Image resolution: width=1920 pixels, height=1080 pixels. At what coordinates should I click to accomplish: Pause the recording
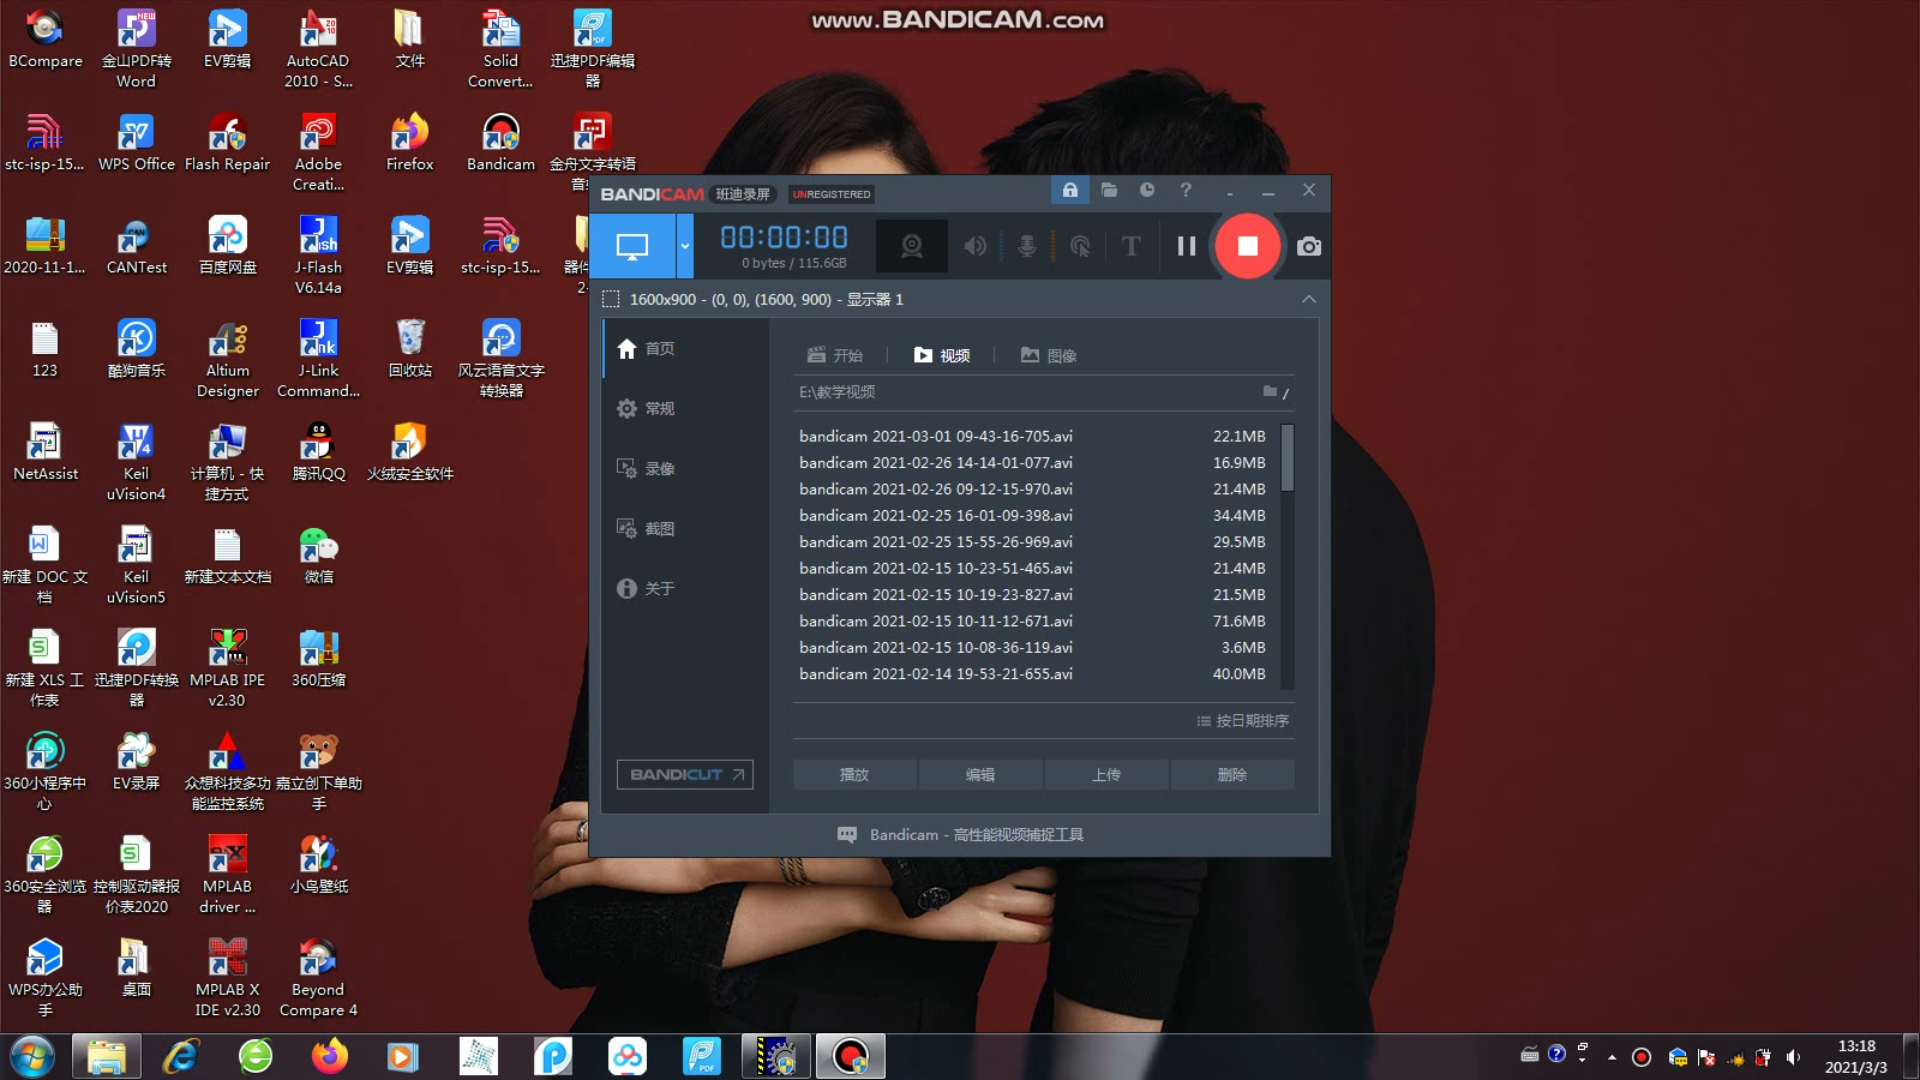click(1186, 246)
